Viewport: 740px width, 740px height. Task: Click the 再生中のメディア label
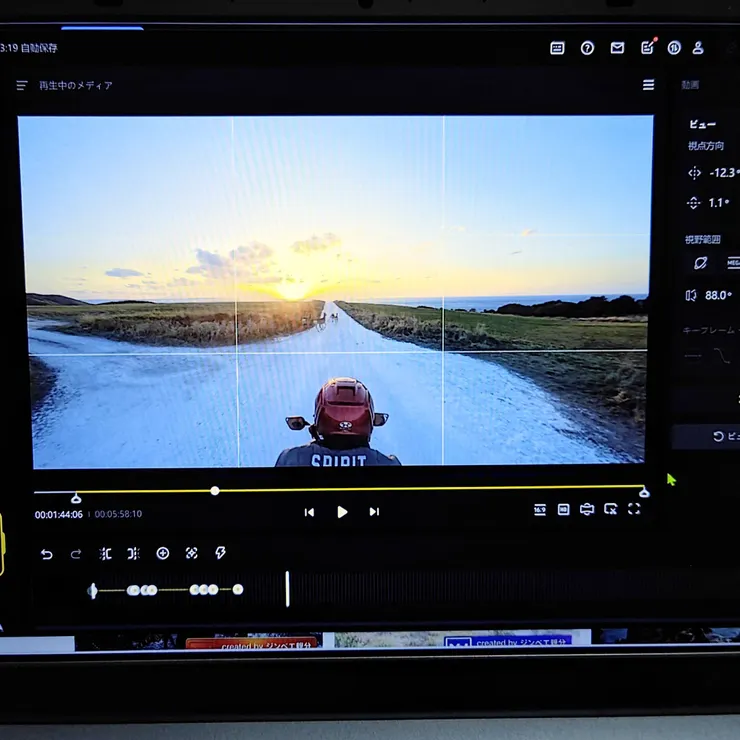point(76,85)
